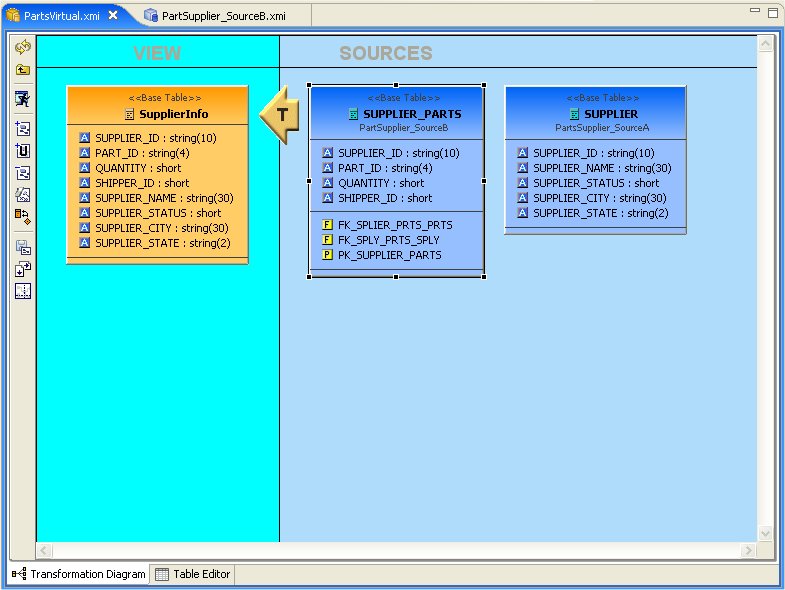
Task: Click the save diagram icon
Action: [23, 247]
